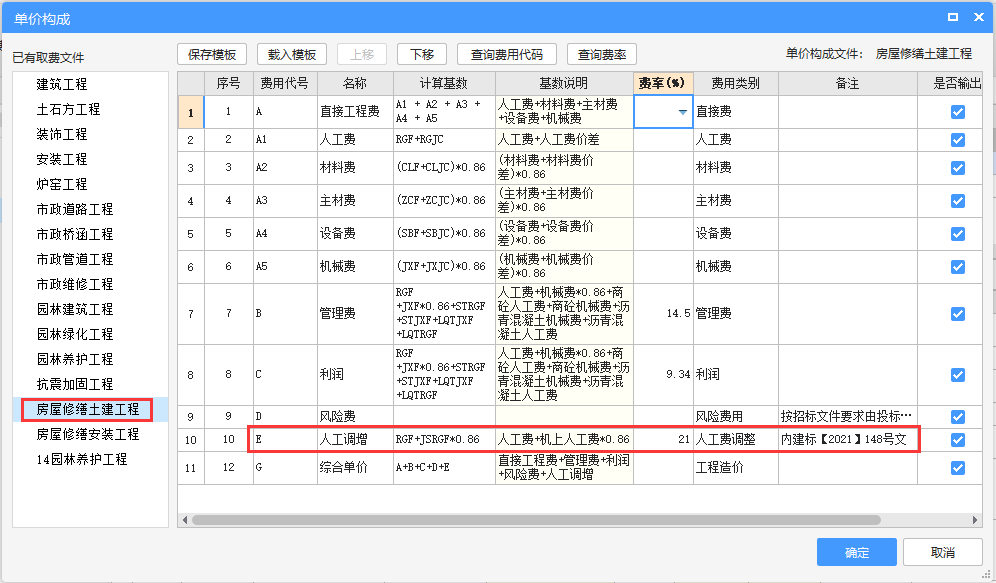Click 按招标文件要求由投标 remark cell

click(x=848, y=417)
